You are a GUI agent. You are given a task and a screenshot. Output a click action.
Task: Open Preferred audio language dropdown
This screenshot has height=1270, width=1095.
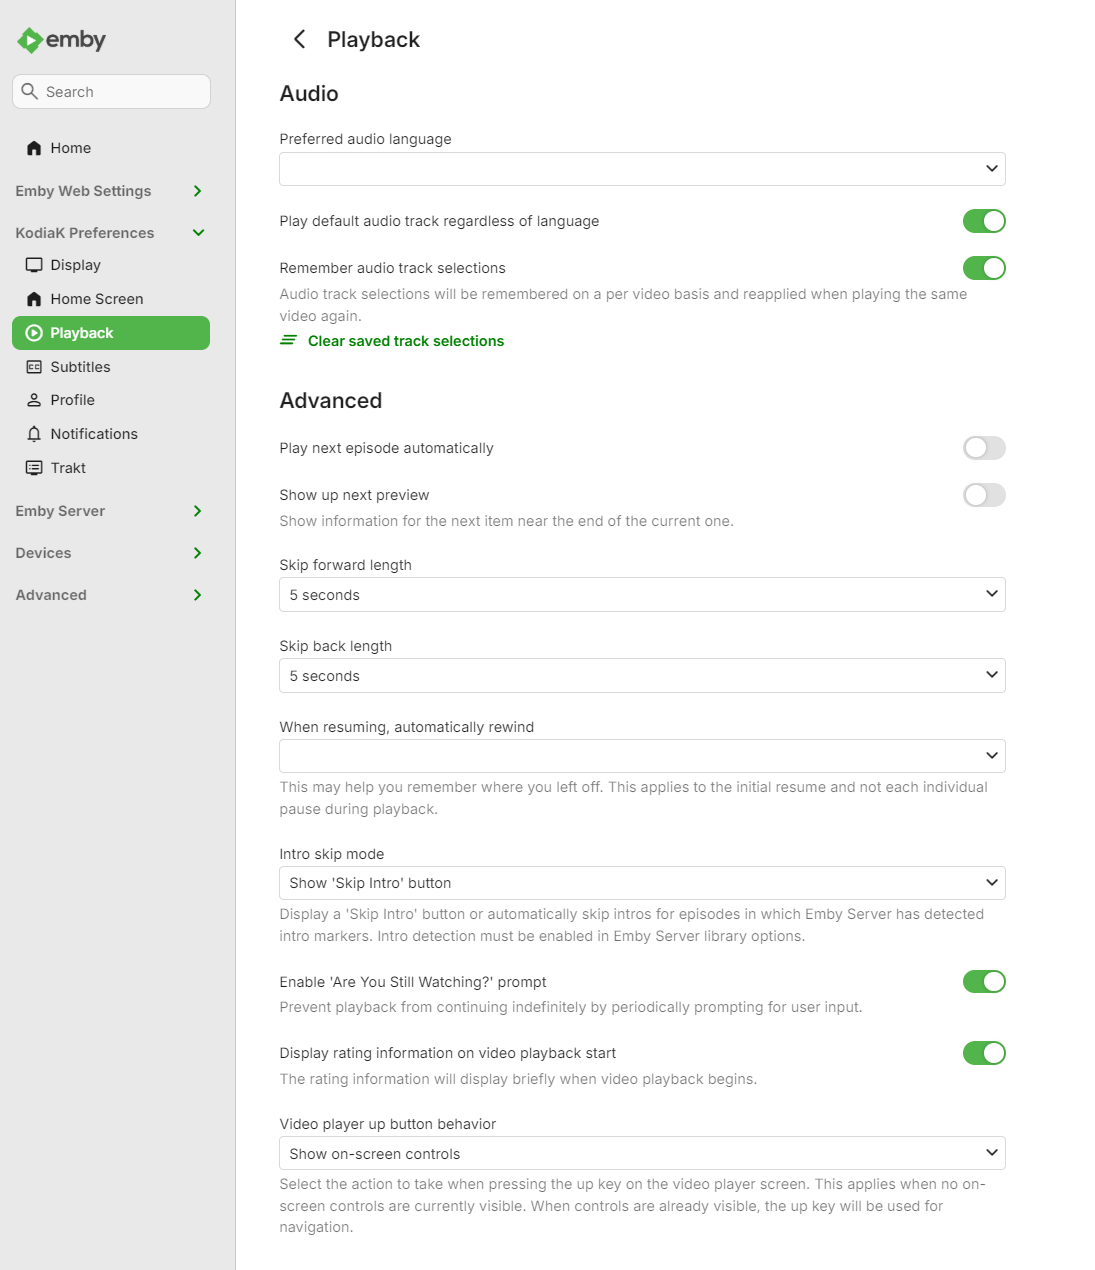(x=641, y=169)
